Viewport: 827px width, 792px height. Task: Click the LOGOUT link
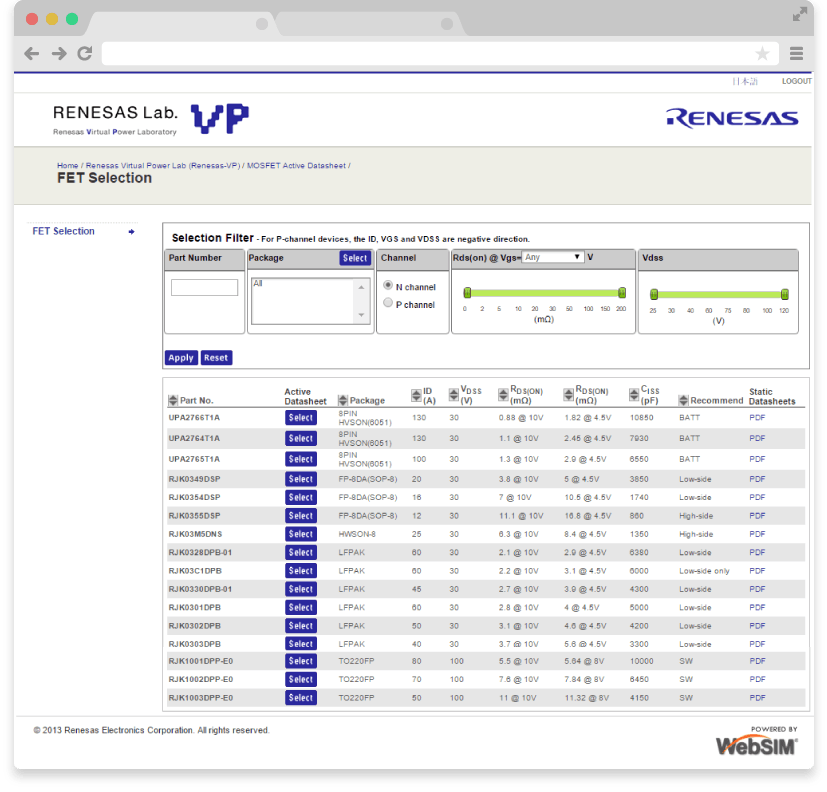click(x=796, y=81)
